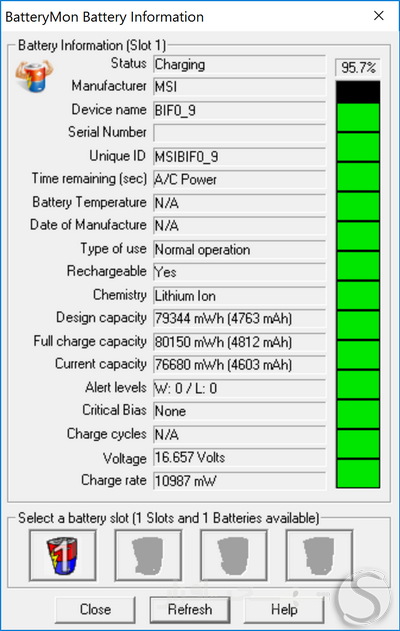Open Help for battery information
This screenshot has height=631, width=400.
[x=284, y=609]
